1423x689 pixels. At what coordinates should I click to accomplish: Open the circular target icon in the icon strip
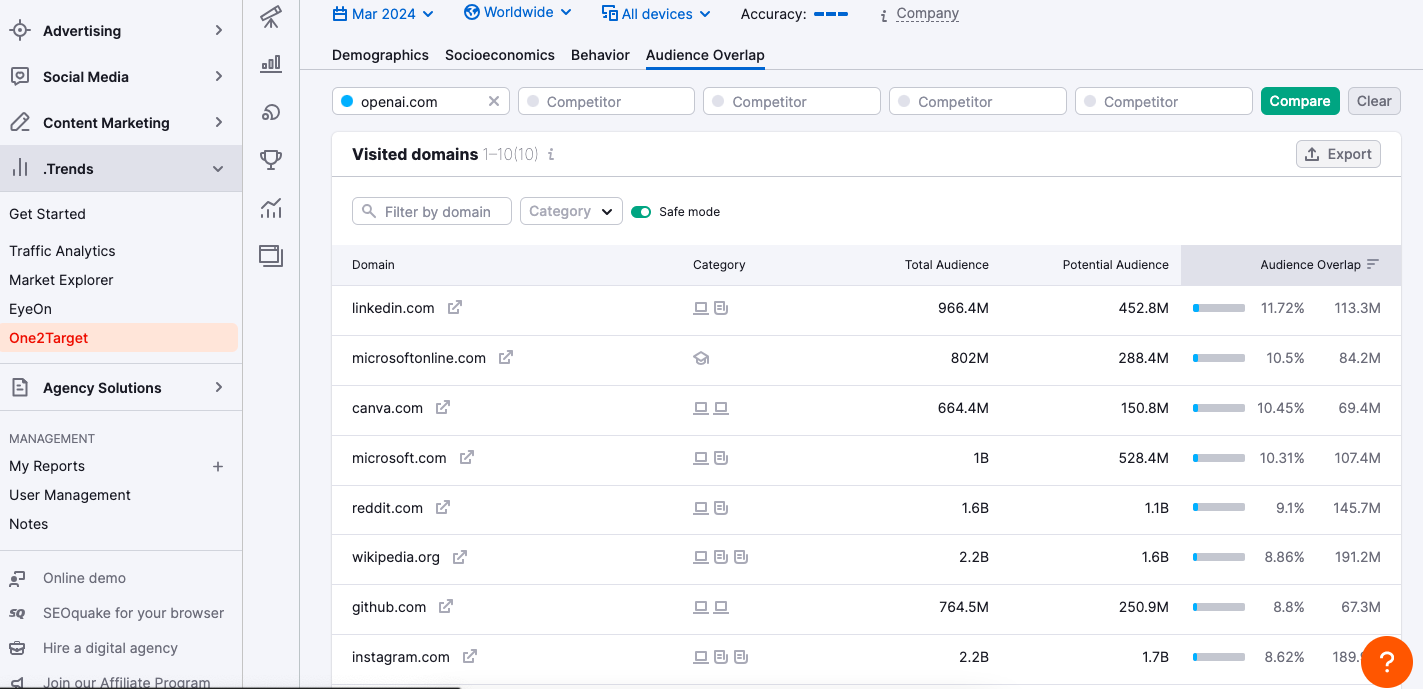click(x=270, y=111)
